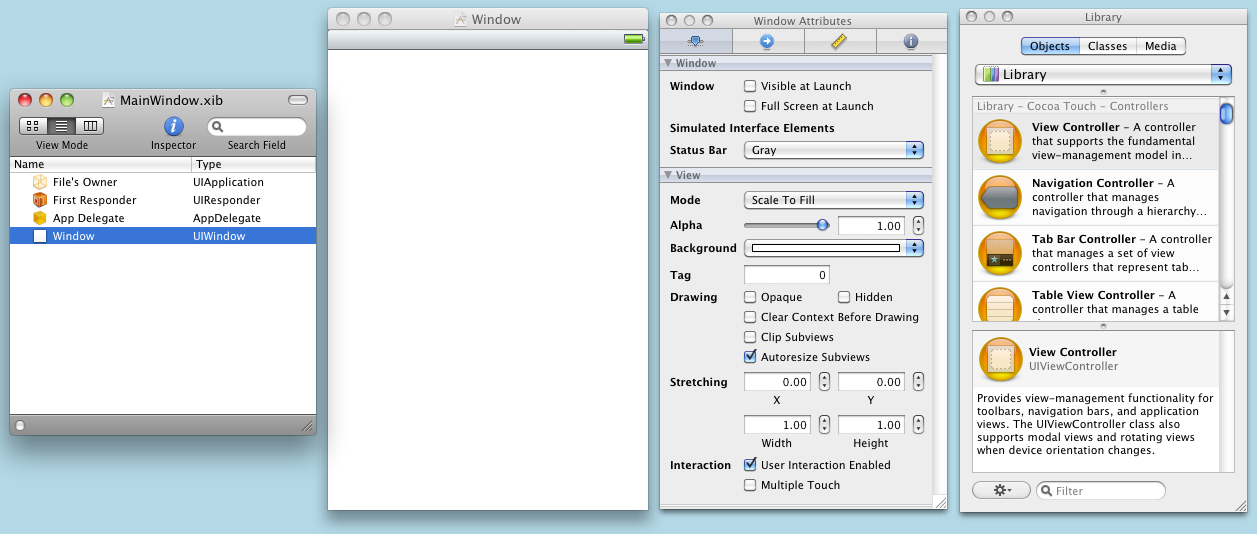Viewport: 1257px width, 534px height.
Task: Open the Mode Scale To Fill dropdown
Action: [x=833, y=200]
